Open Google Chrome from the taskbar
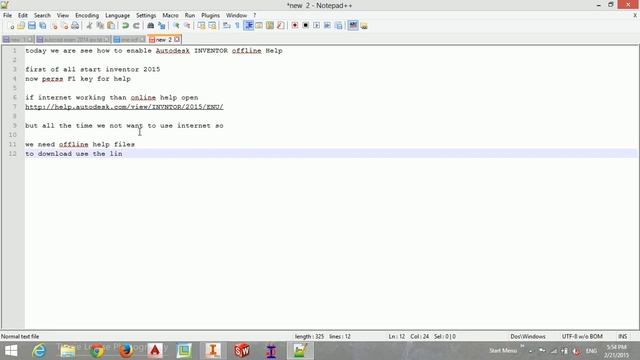This screenshot has width=640, height=360. click(x=97, y=351)
